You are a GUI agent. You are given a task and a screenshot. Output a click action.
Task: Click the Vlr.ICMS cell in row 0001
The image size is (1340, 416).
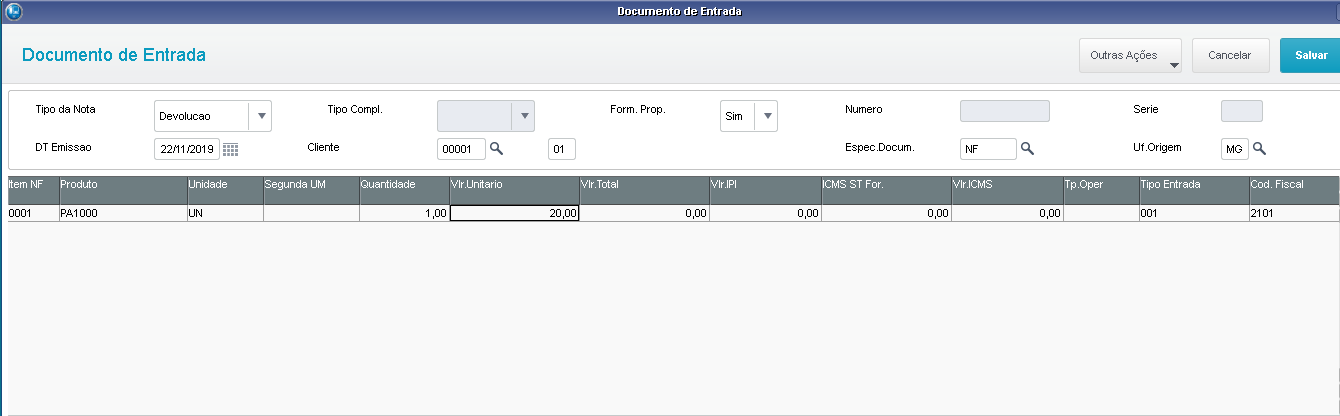click(x=1007, y=213)
